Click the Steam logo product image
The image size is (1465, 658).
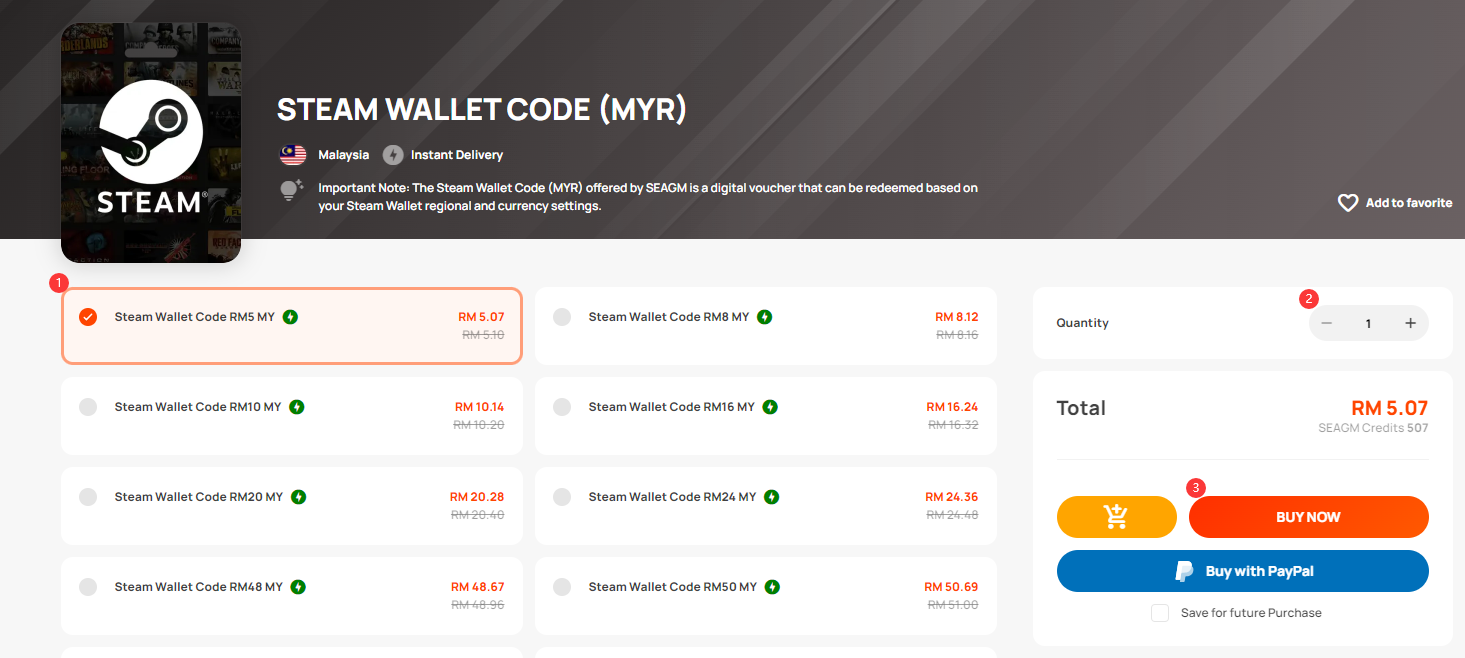pyautogui.click(x=151, y=142)
